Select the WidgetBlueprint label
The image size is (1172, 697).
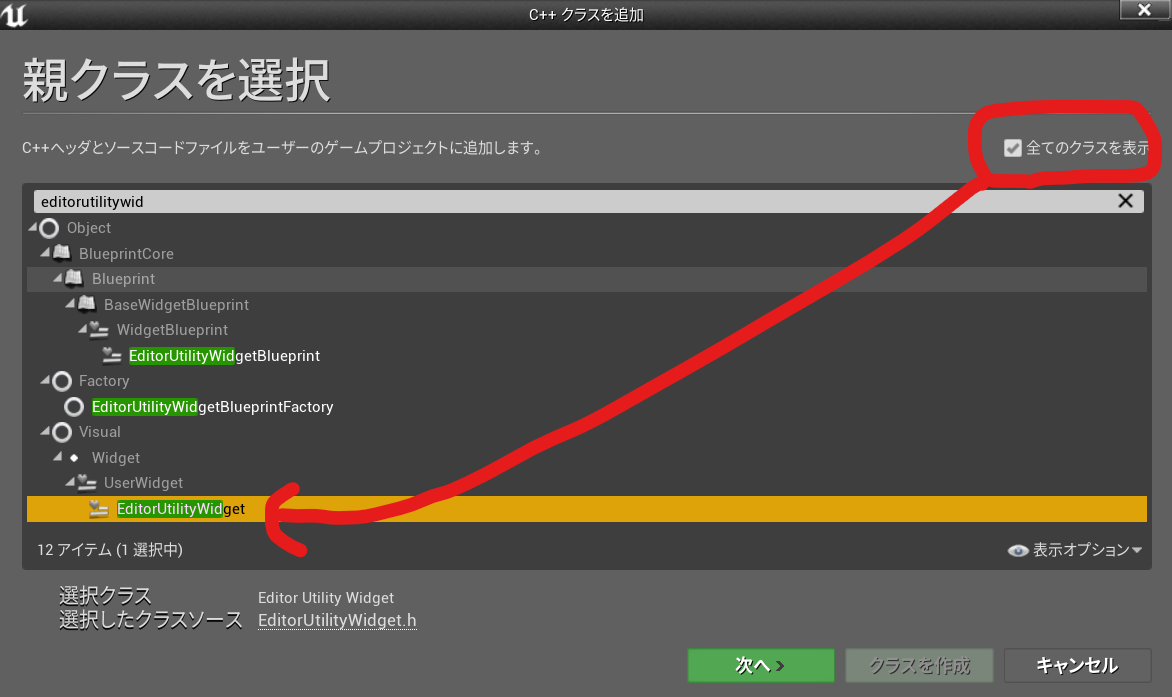173,330
